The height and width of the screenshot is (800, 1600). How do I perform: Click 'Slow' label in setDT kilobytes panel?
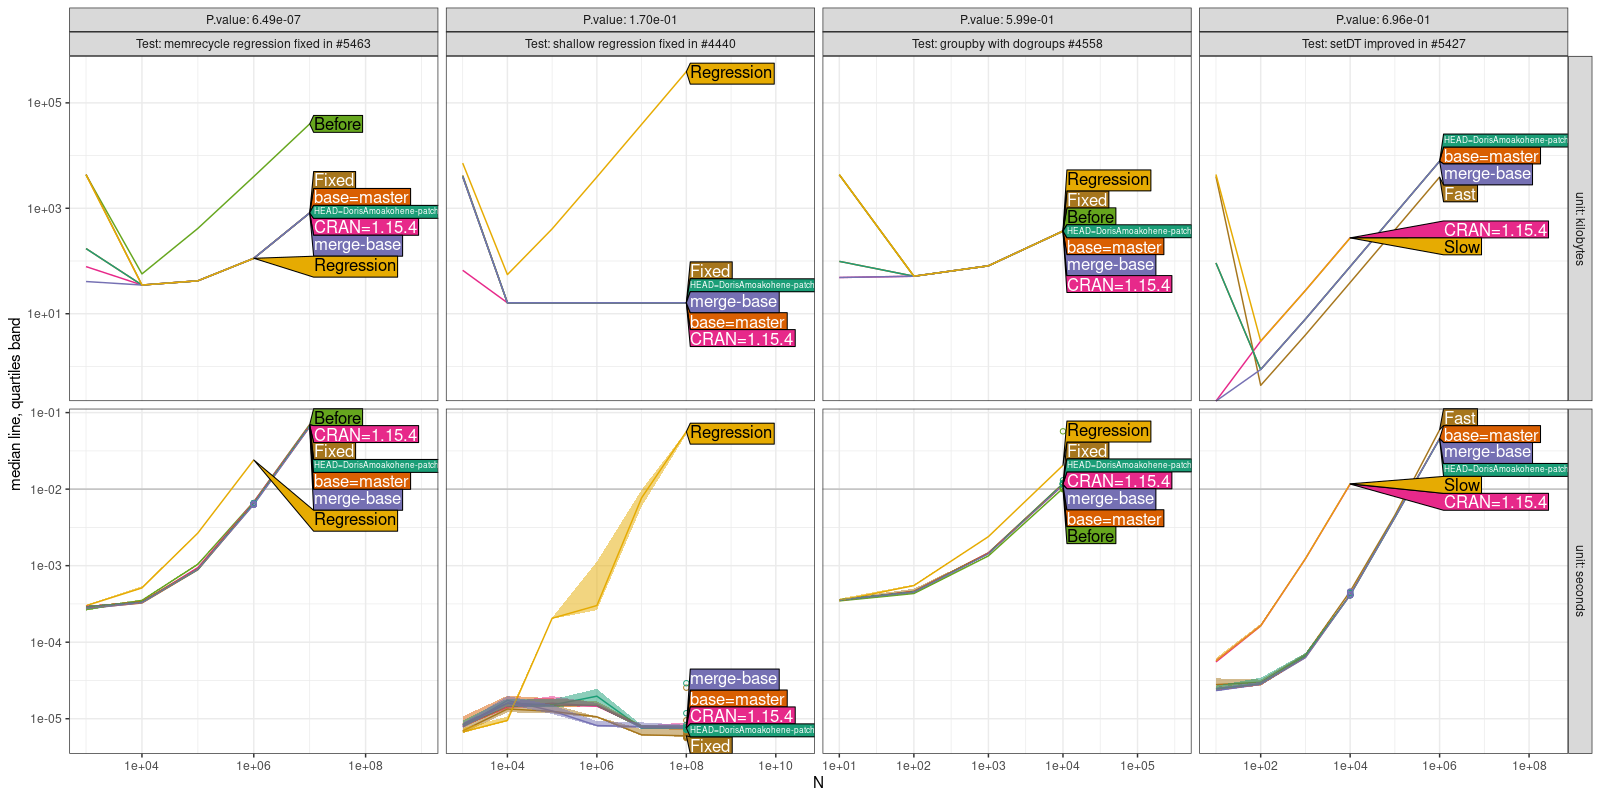(1462, 247)
